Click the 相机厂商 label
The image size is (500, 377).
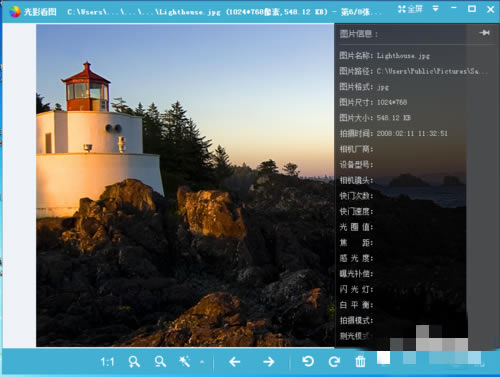click(x=356, y=149)
